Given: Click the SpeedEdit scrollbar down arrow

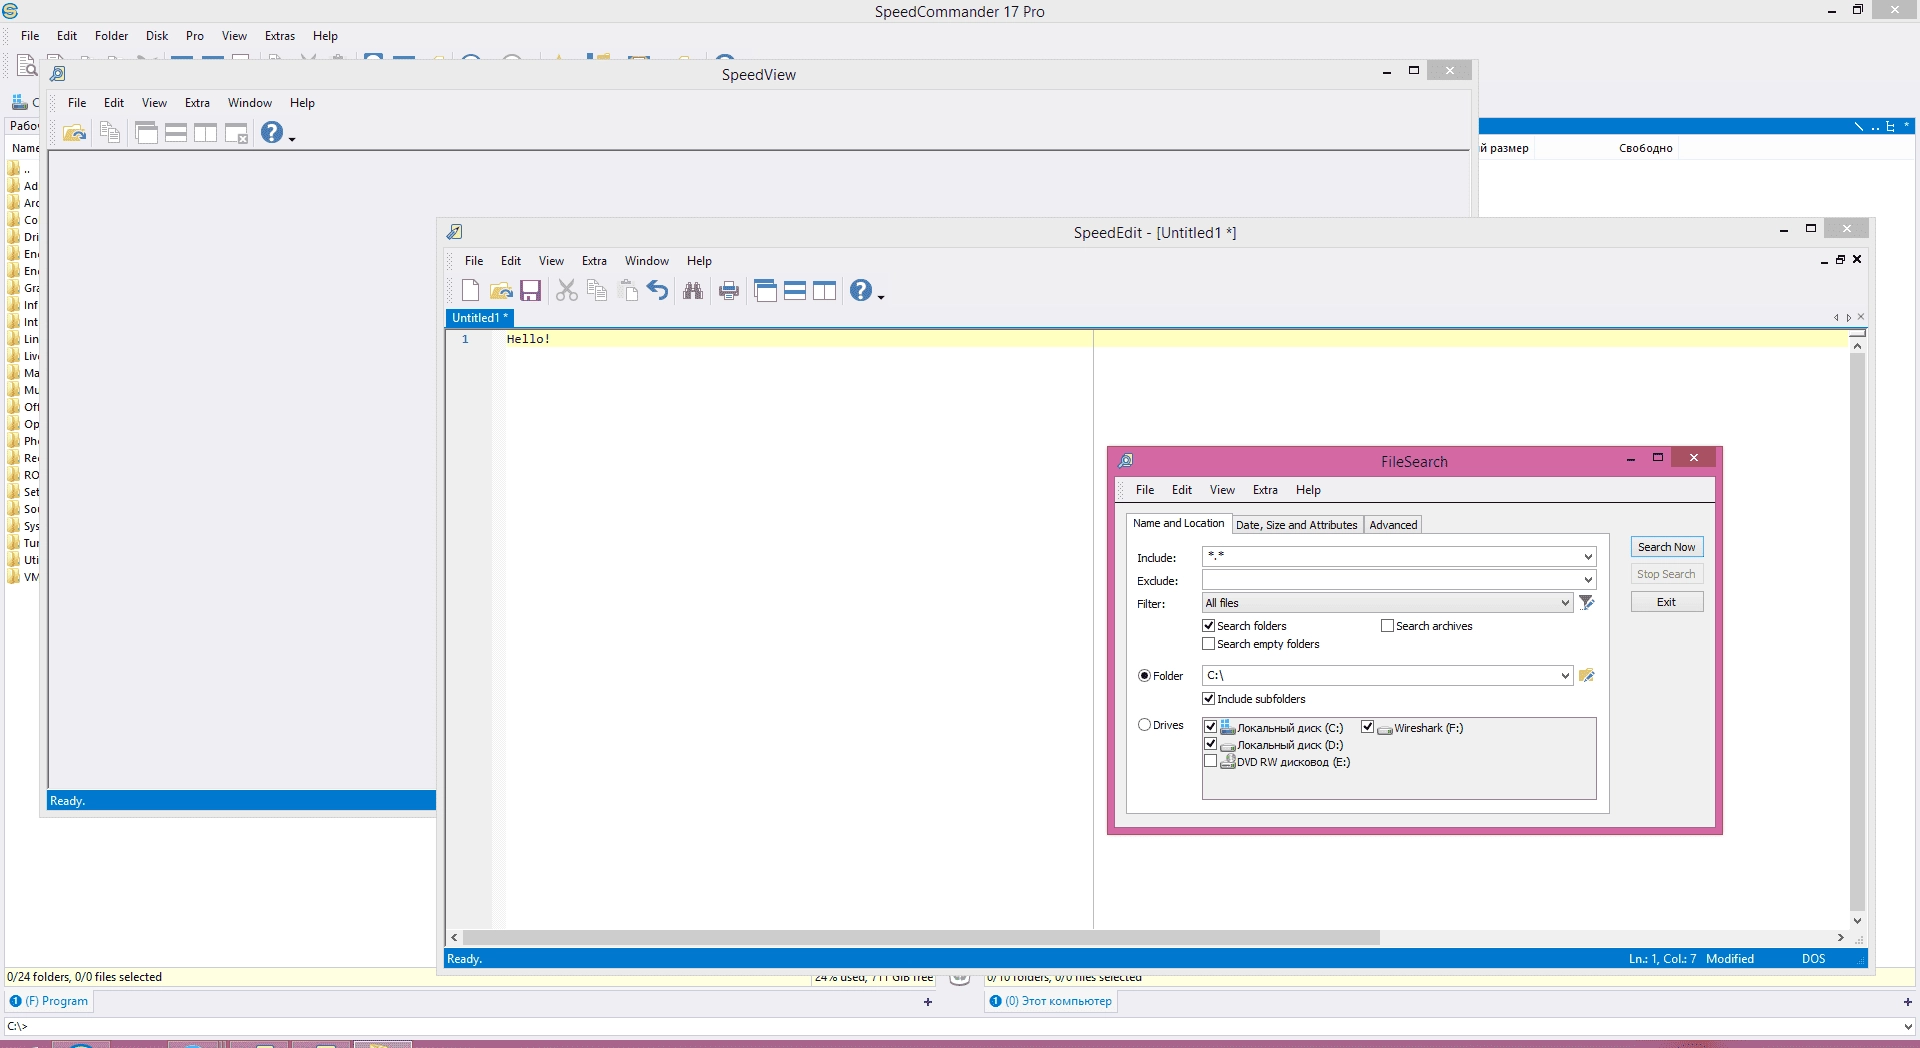Looking at the screenshot, I should [1857, 921].
